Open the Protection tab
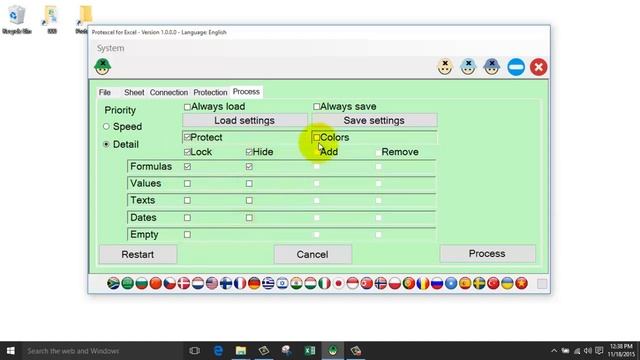Image resolution: width=640 pixels, height=360 pixels. (x=210, y=92)
